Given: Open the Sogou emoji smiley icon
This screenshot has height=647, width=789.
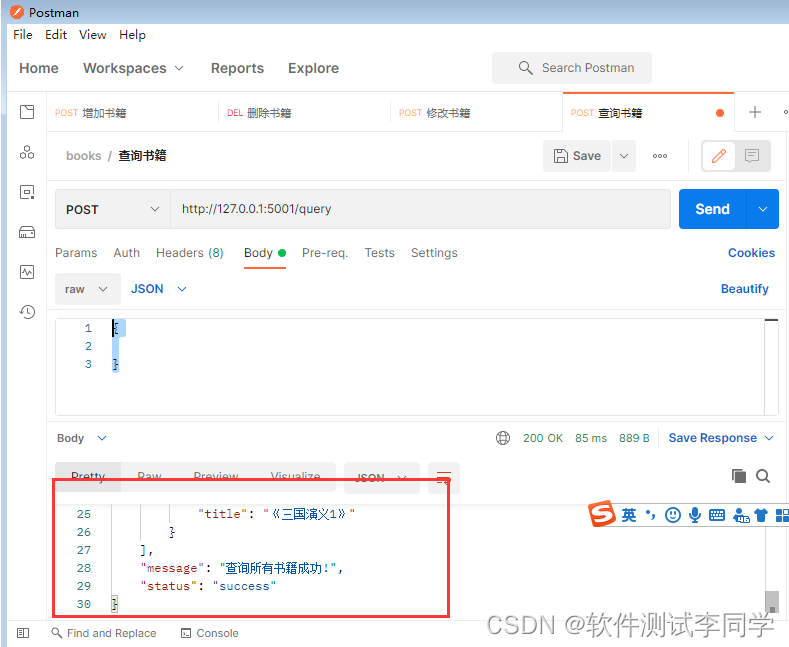Looking at the screenshot, I should (x=673, y=515).
